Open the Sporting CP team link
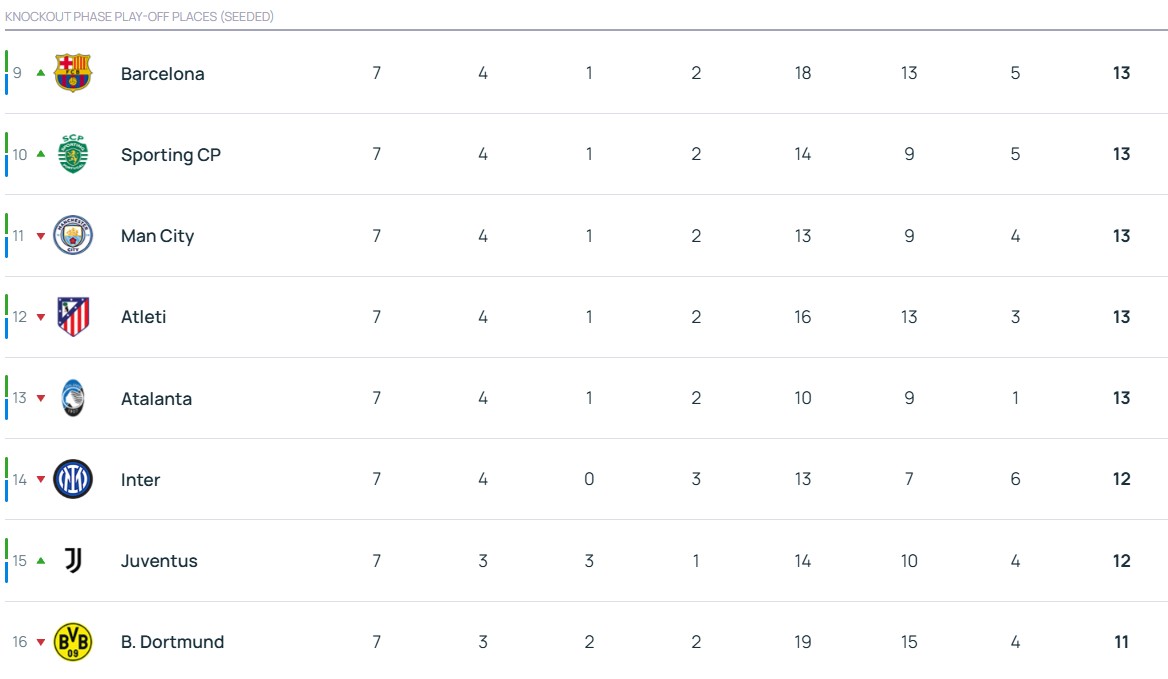Viewport: 1168px width, 679px height. tap(171, 155)
